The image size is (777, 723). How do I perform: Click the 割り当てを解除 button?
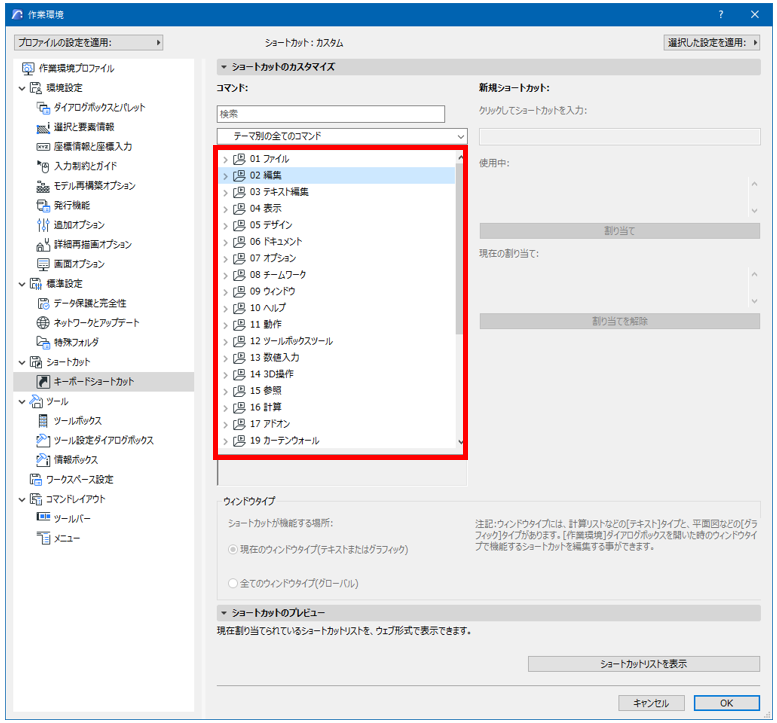click(x=619, y=322)
